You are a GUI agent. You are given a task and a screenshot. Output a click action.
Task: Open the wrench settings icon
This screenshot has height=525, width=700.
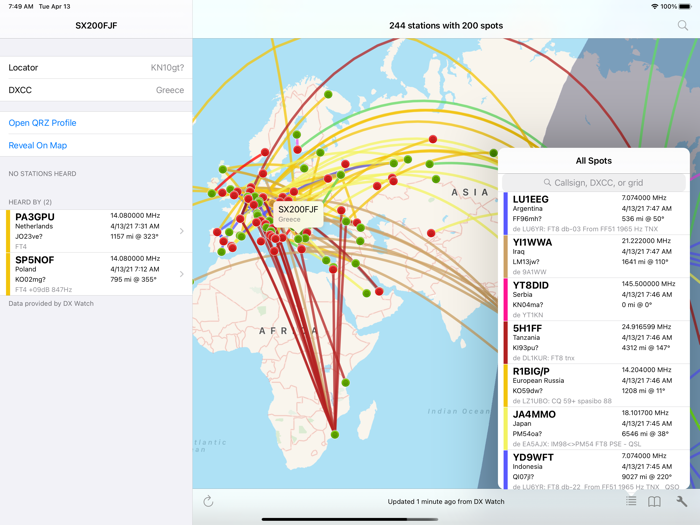pyautogui.click(x=681, y=501)
